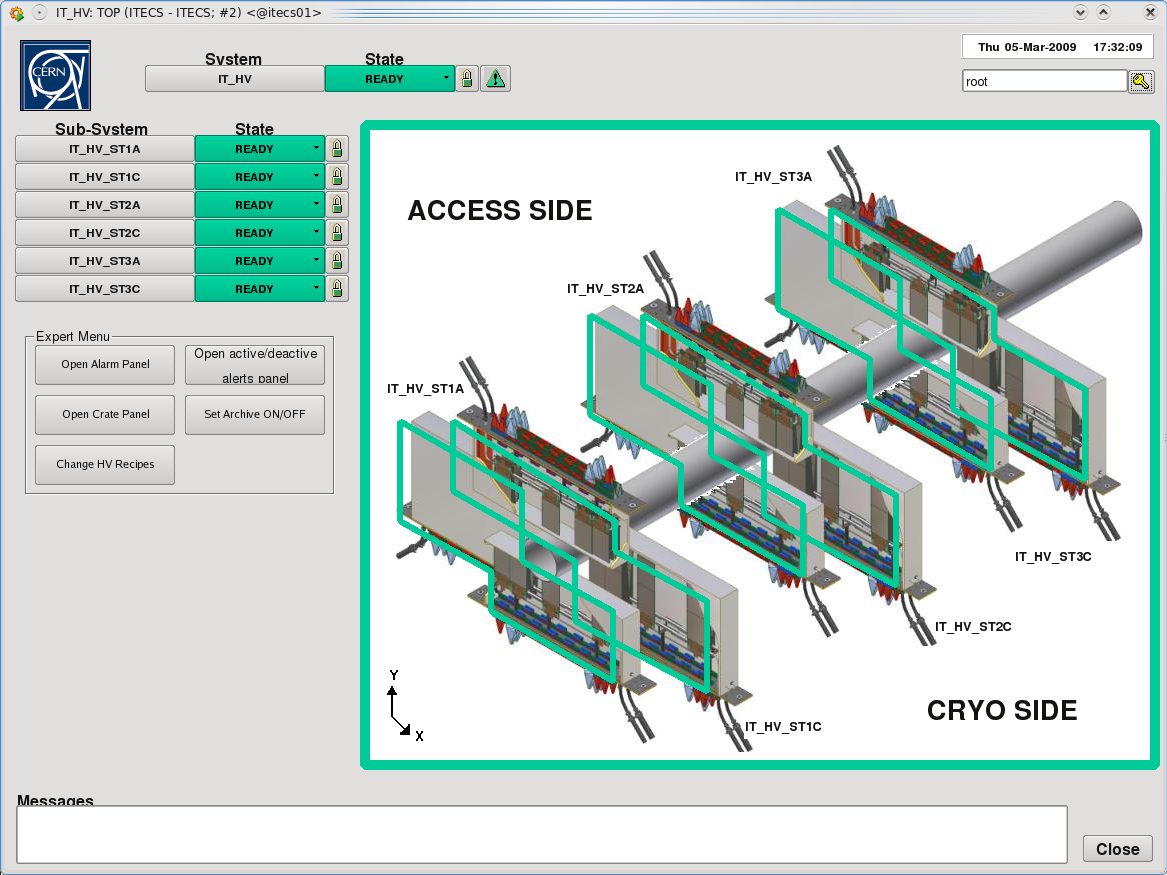Click the CERN logo icon
The image size is (1167, 875).
click(x=55, y=75)
